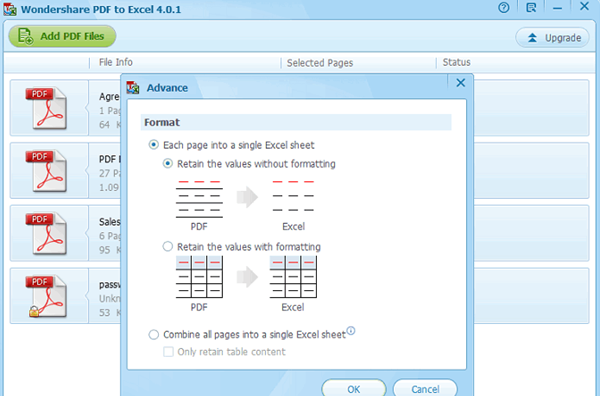Choose Retain the values without formatting

(168, 164)
